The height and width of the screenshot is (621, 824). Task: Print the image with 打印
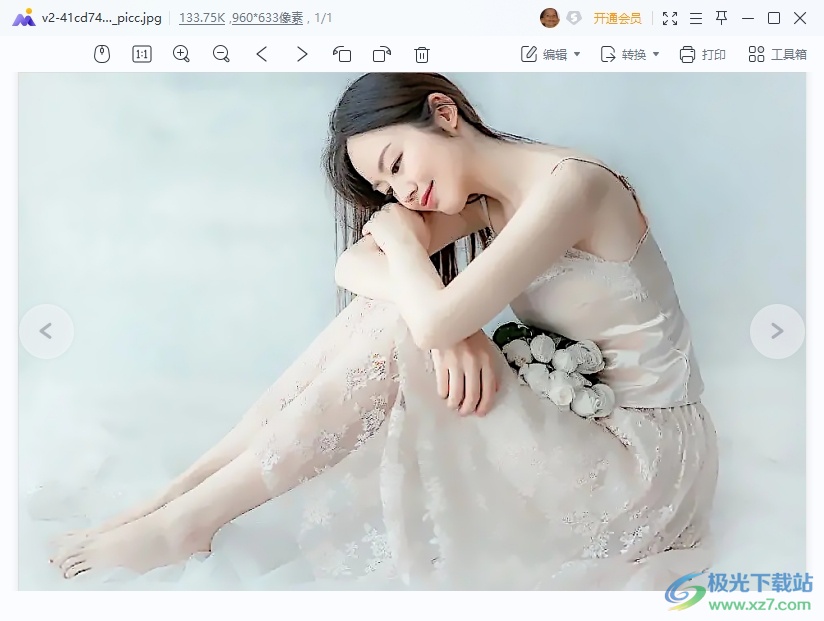pos(702,54)
